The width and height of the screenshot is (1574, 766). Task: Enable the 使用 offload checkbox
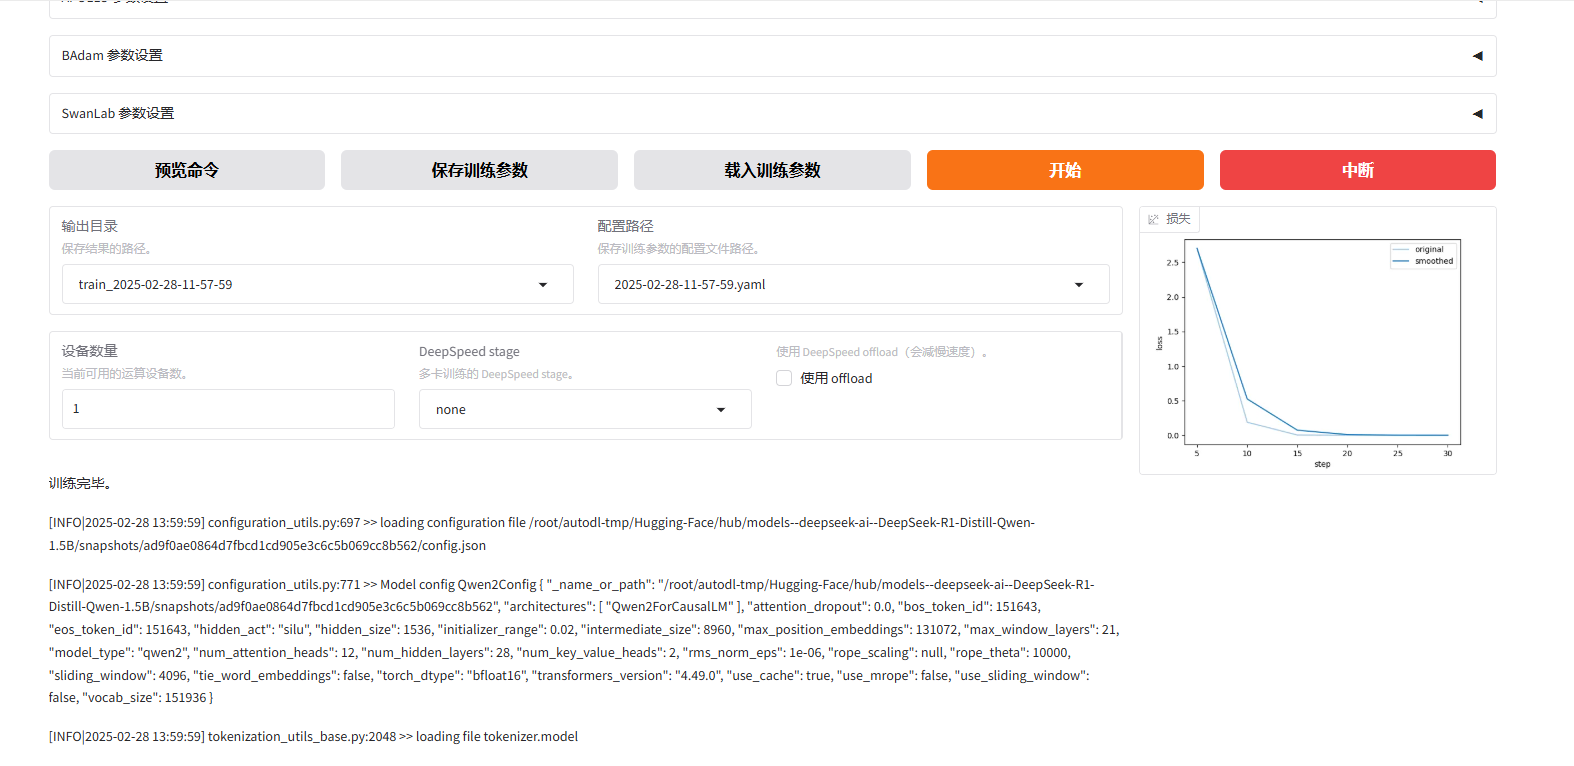[x=784, y=378]
